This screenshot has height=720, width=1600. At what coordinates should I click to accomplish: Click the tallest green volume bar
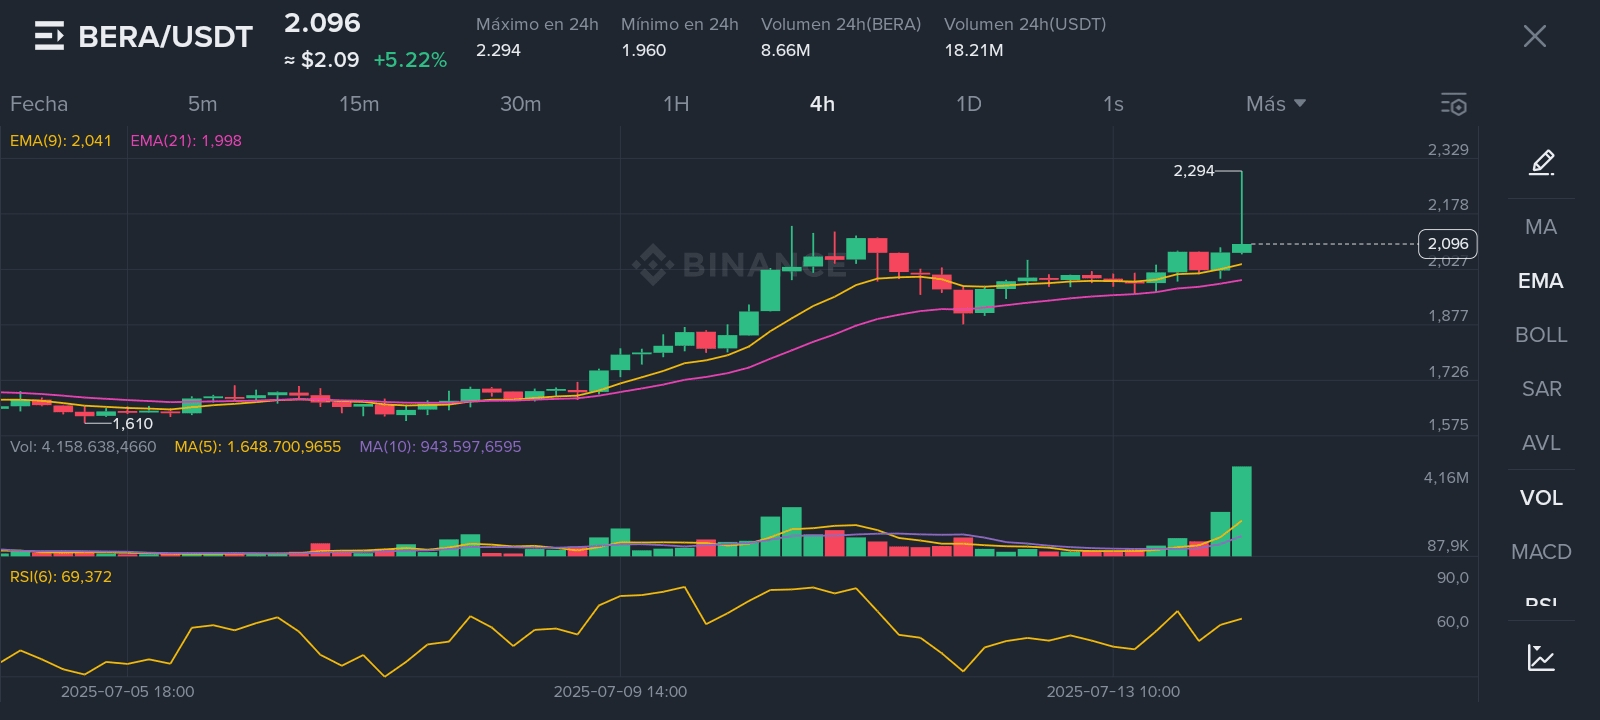(x=1242, y=511)
